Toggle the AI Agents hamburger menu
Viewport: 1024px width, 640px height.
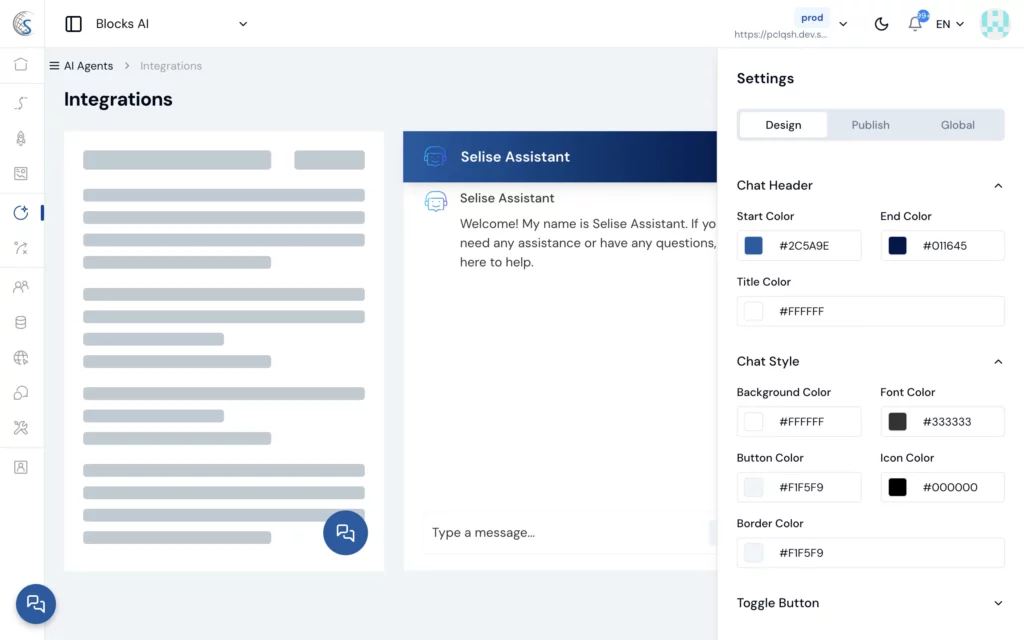(x=54, y=66)
